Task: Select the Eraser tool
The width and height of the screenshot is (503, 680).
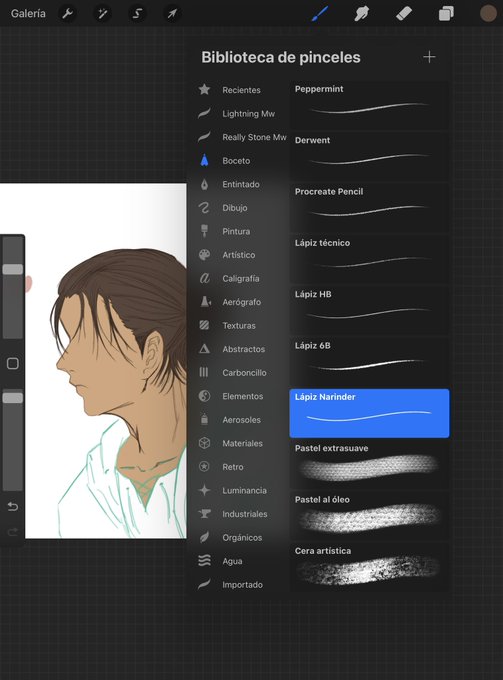Action: pos(404,13)
